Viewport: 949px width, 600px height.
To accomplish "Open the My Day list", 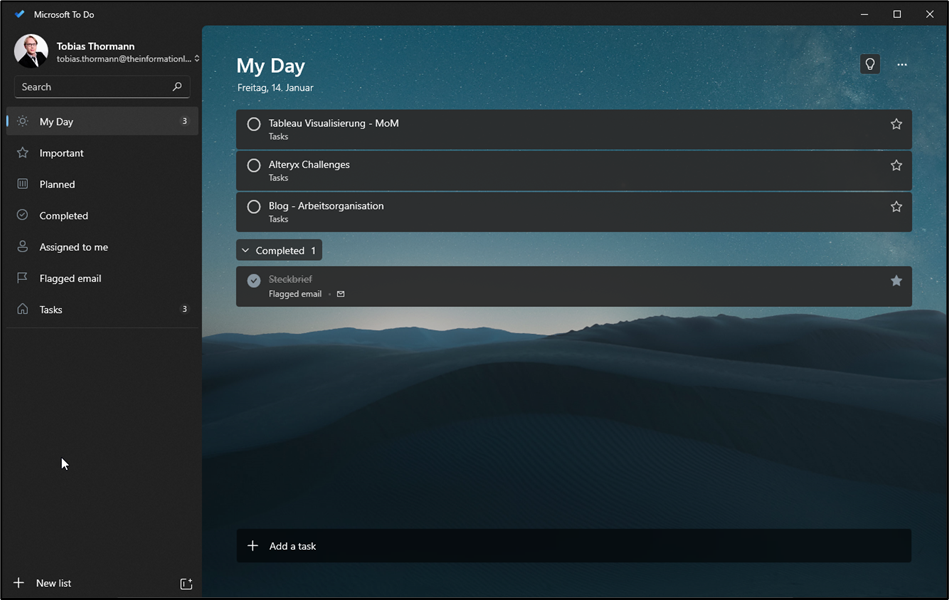I will coord(102,121).
